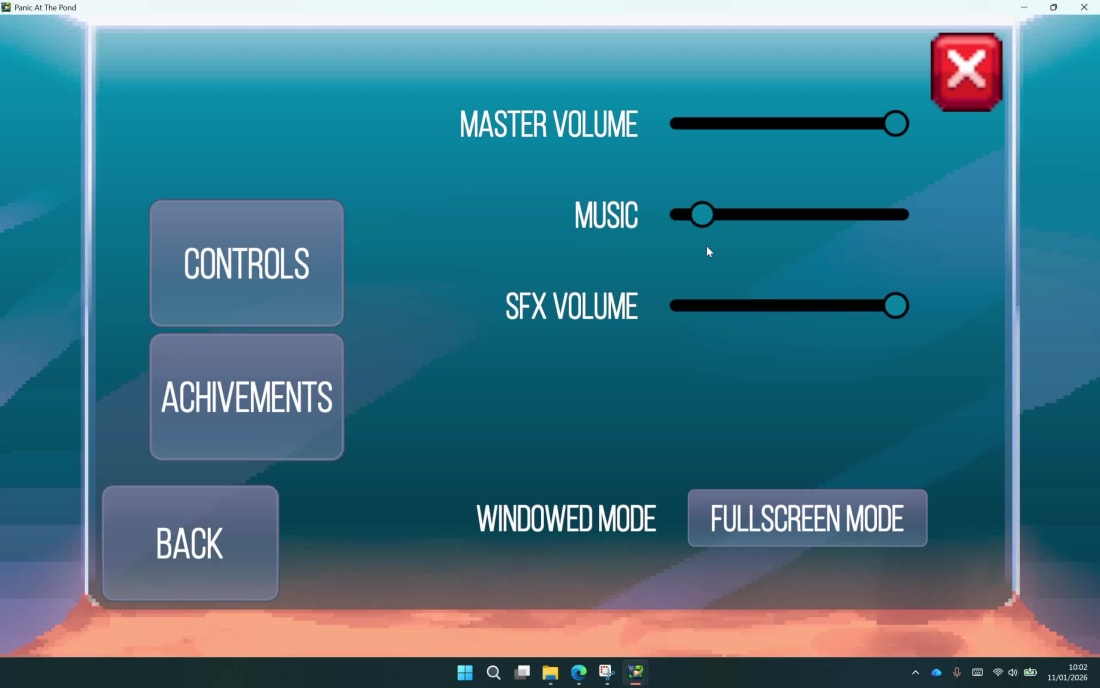Open Snipping Tool from the taskbar
This screenshot has width=1100, height=688.
[607, 673]
